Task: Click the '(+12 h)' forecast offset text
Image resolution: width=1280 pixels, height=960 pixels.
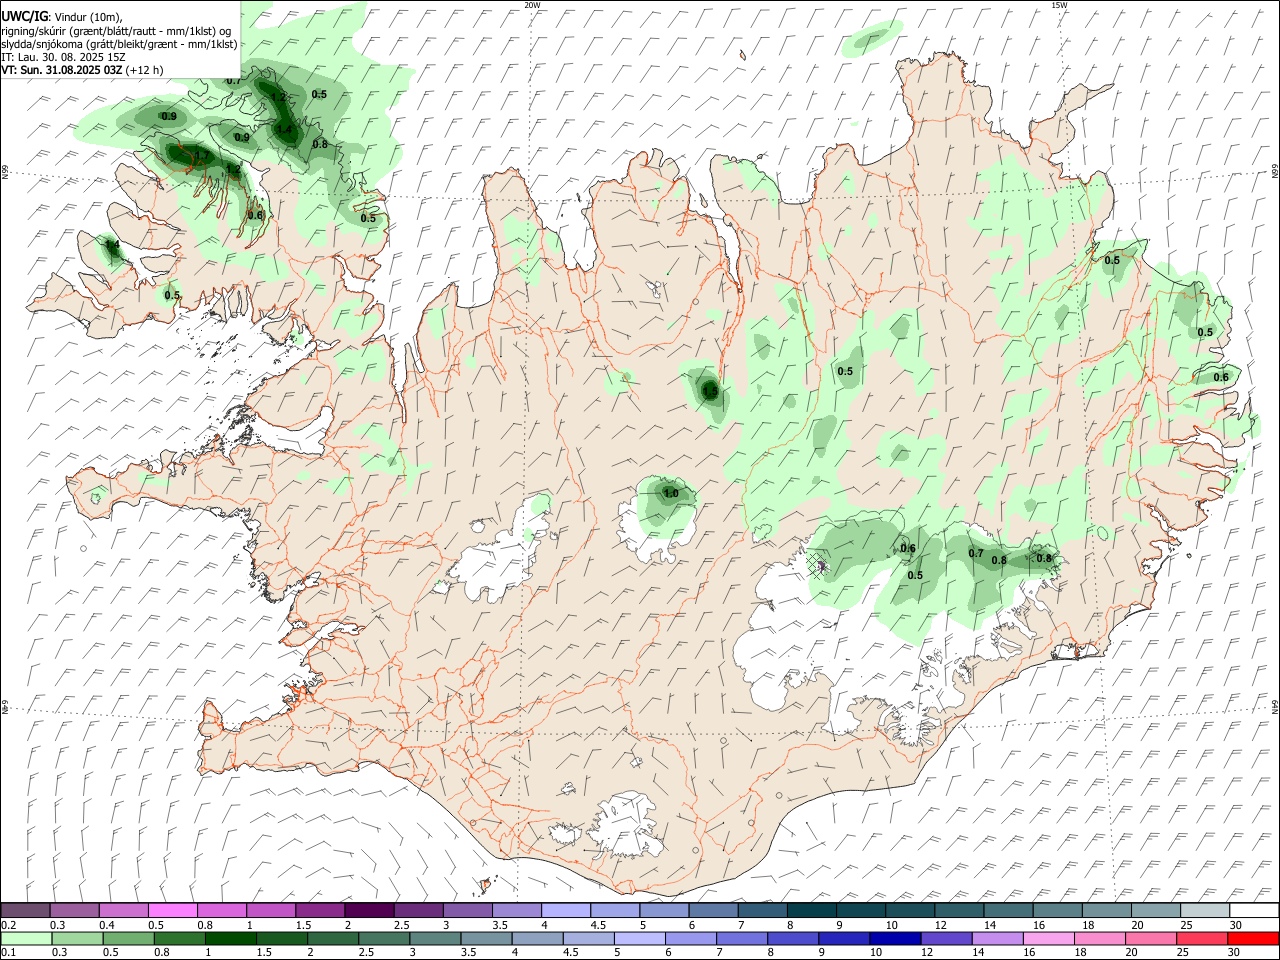Action: 144,70
